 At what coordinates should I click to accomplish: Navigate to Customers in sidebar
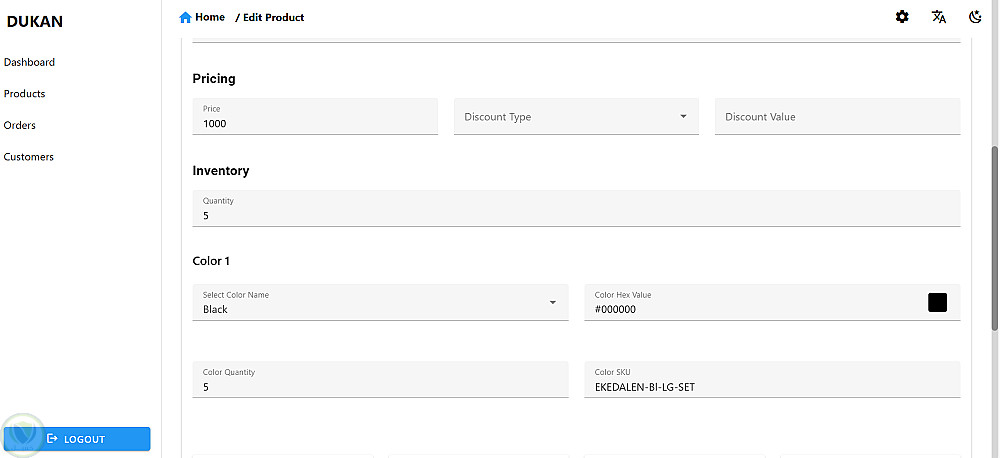click(x=29, y=157)
